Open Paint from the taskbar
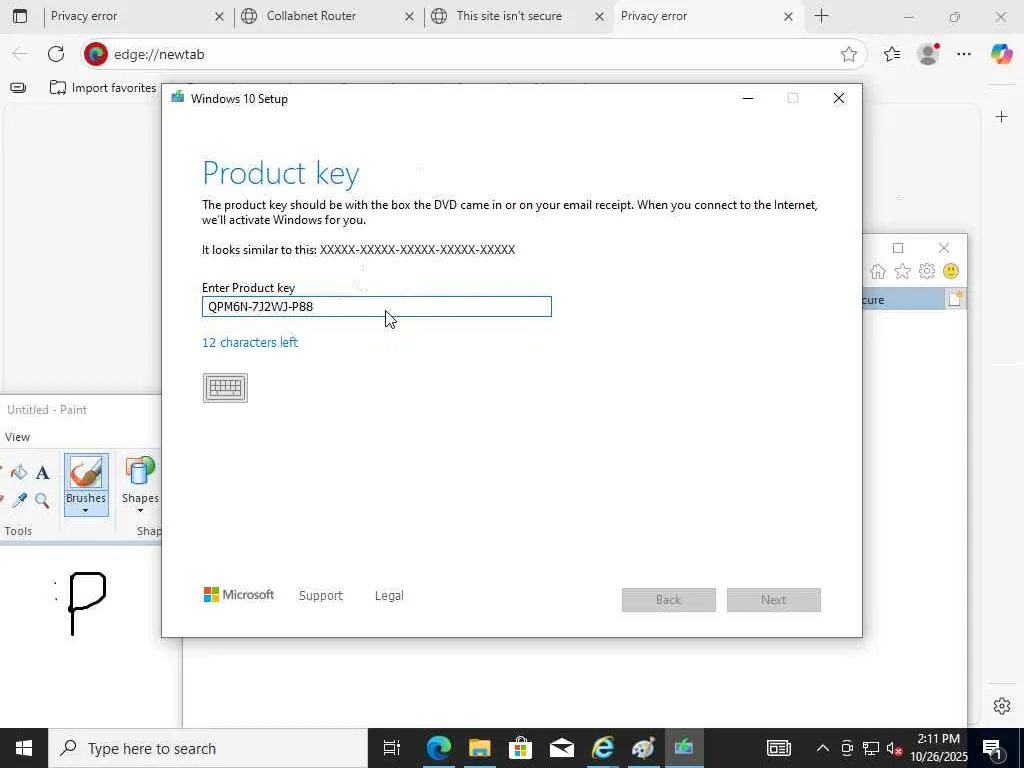The image size is (1024, 768). [643, 748]
